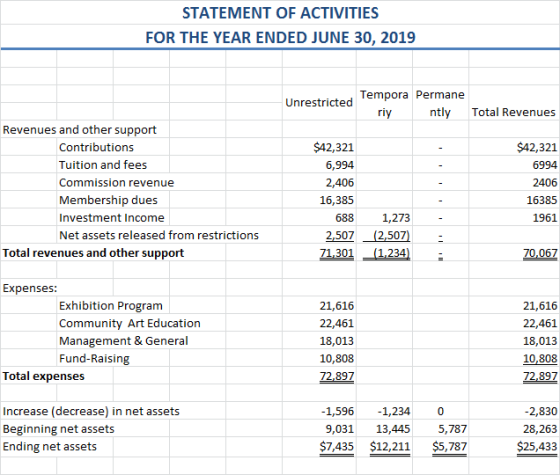560x475 pixels.
Task: Select the Temporariy column header cell
Action: 384,103
